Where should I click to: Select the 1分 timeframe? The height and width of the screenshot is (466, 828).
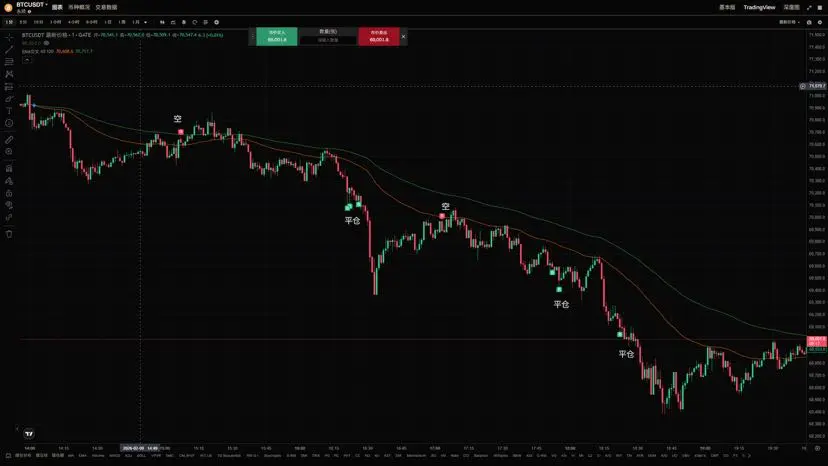click(9, 22)
